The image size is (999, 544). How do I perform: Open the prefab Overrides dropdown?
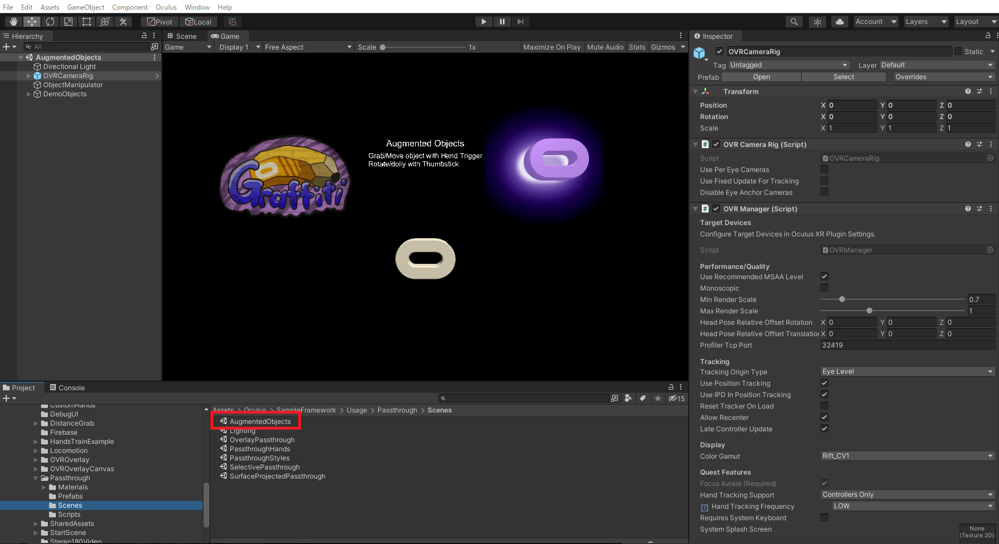[942, 77]
